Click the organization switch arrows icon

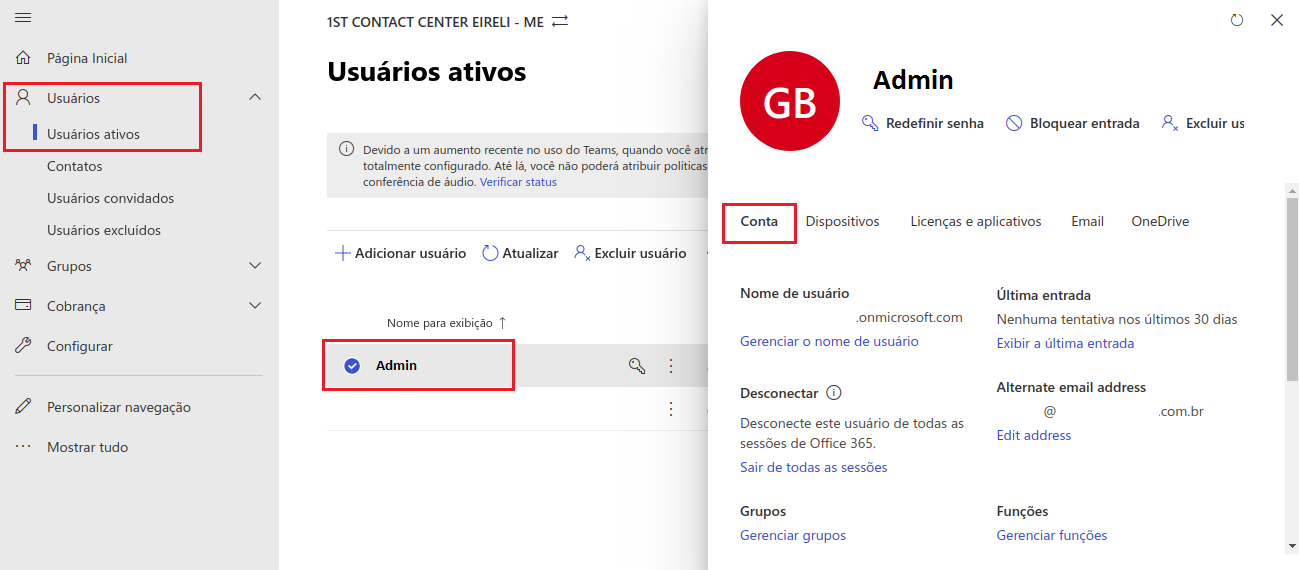tap(560, 21)
